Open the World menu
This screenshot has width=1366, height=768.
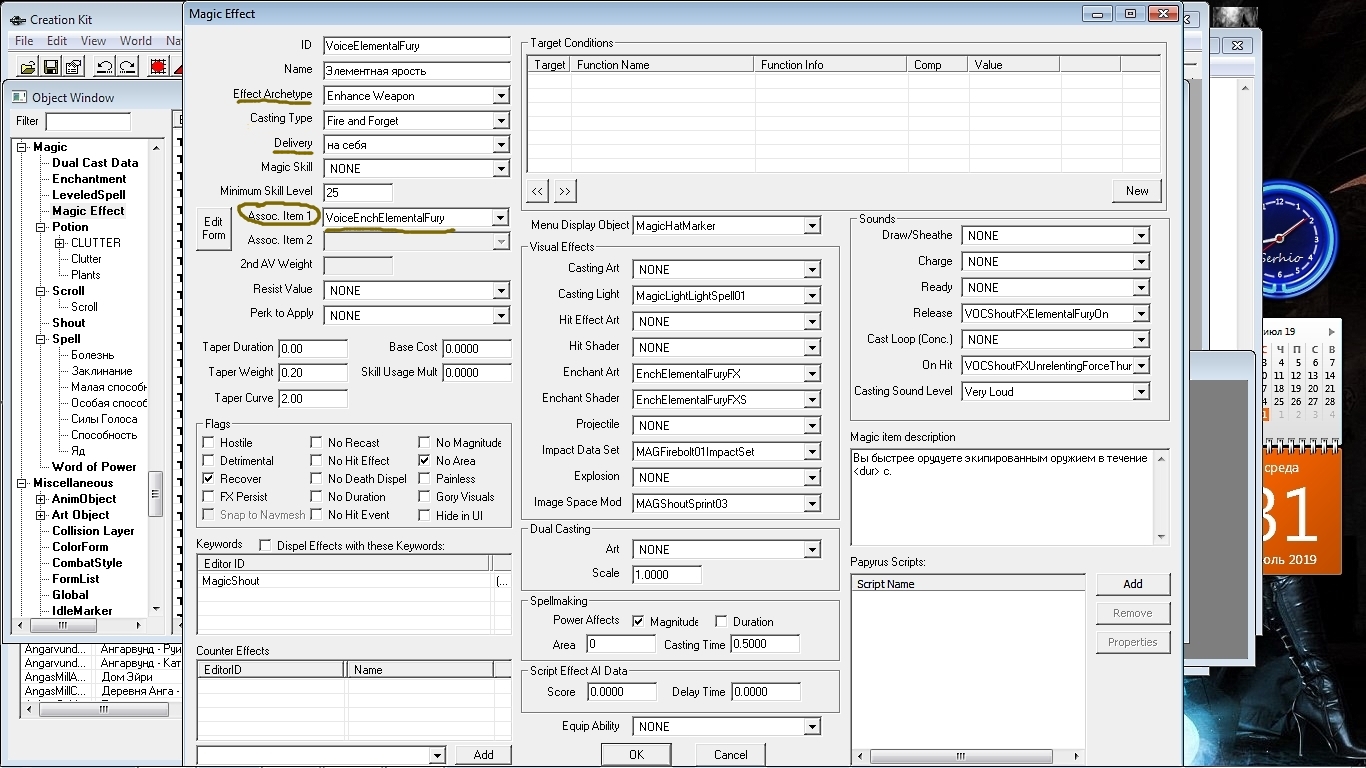point(136,41)
